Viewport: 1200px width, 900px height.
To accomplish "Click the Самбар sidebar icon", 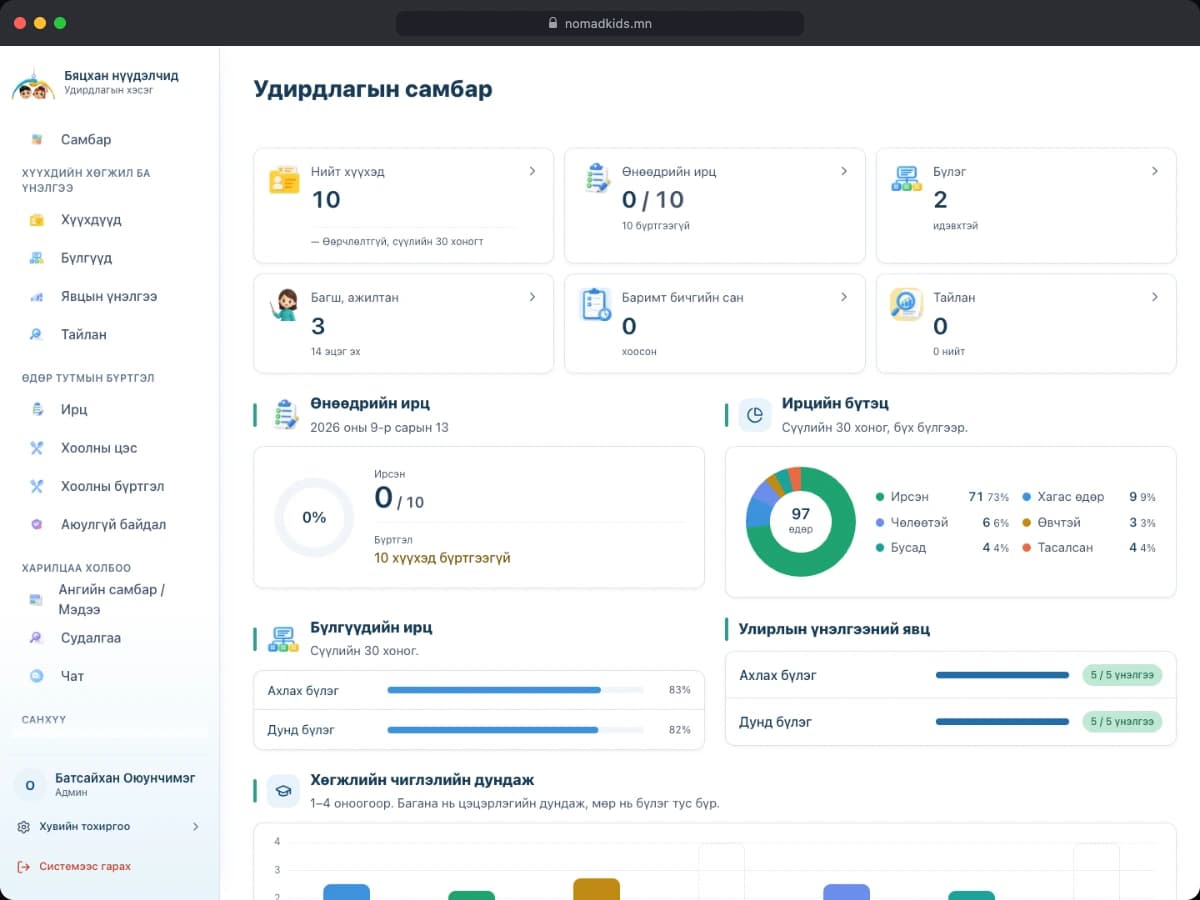I will coord(37,139).
